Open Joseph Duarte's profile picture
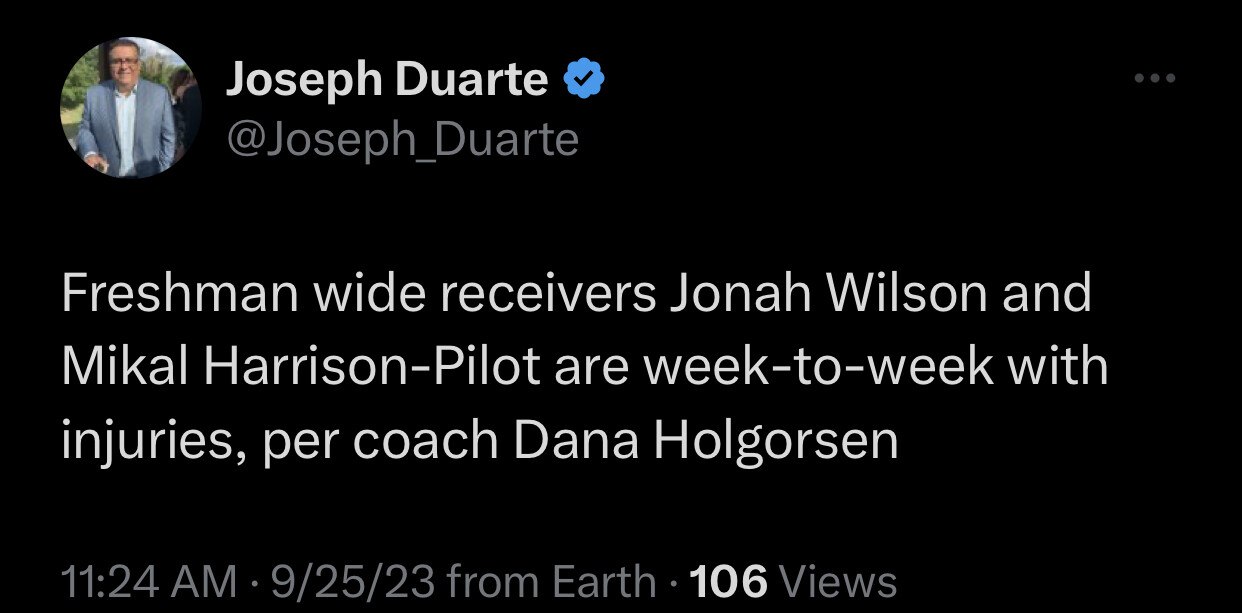 coord(131,107)
